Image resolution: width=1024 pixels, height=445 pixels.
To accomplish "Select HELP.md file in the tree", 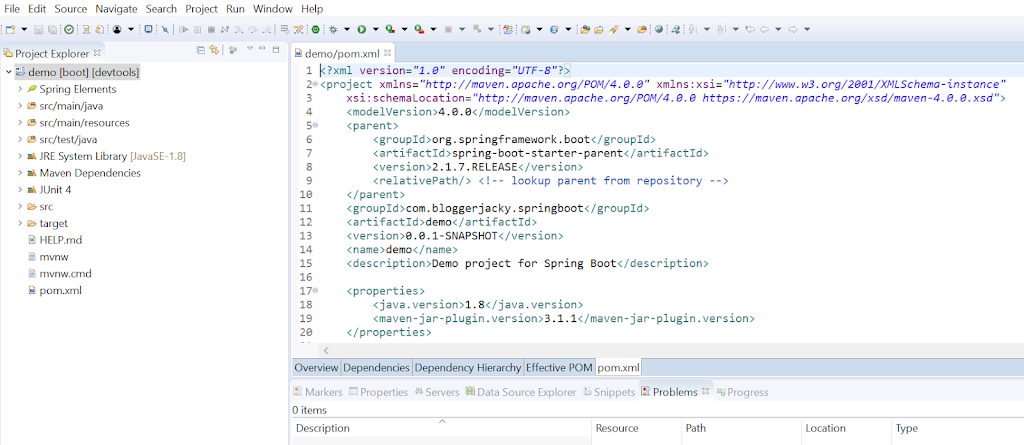I will [60, 240].
